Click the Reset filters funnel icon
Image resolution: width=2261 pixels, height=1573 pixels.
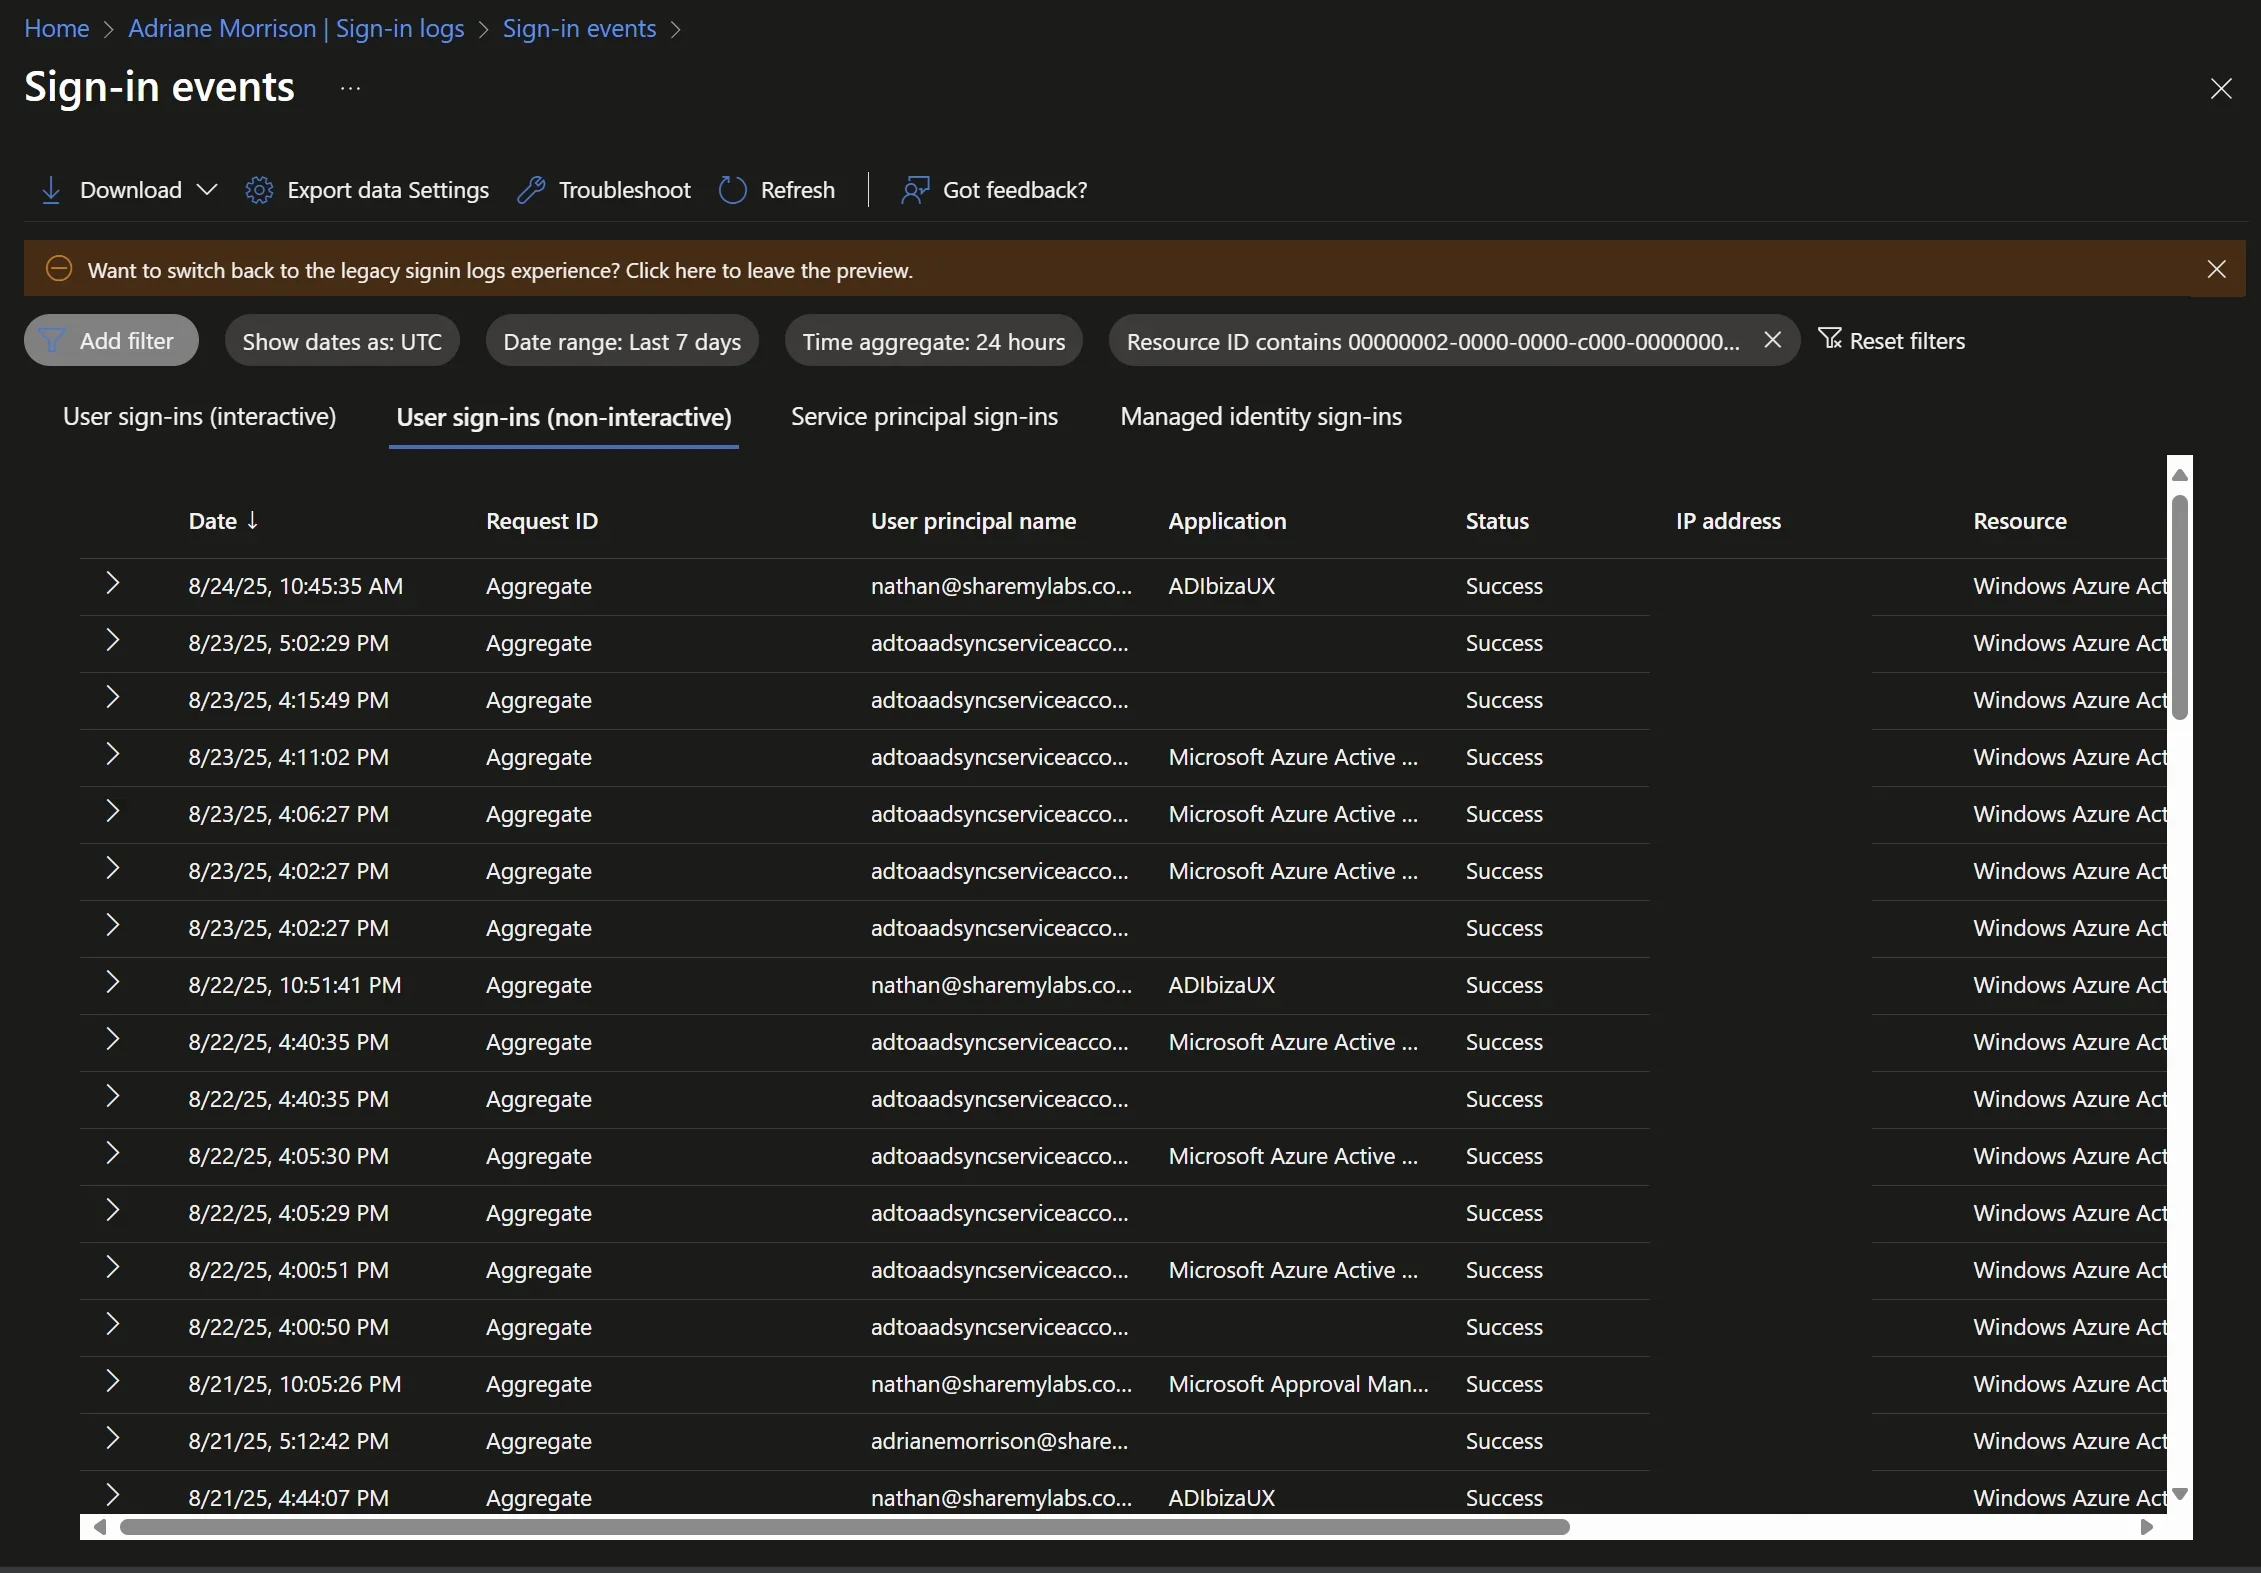[1830, 339]
